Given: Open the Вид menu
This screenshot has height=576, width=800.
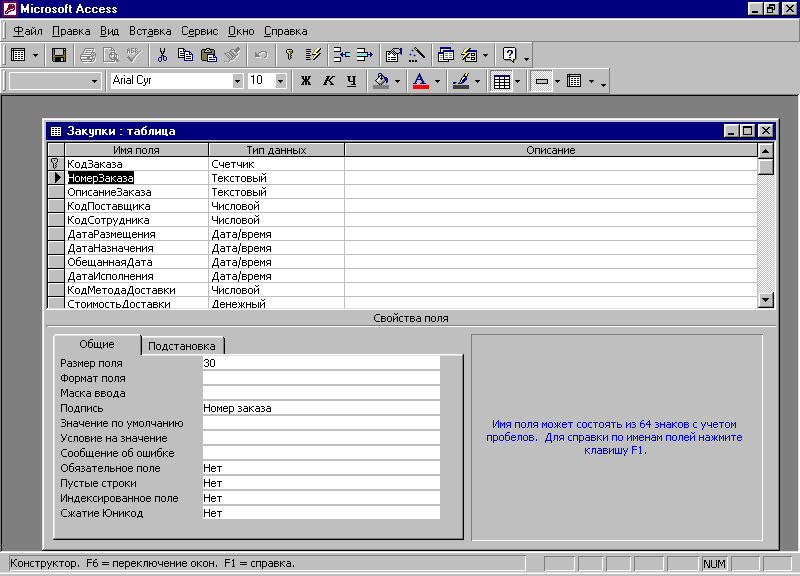Looking at the screenshot, I should [x=109, y=31].
